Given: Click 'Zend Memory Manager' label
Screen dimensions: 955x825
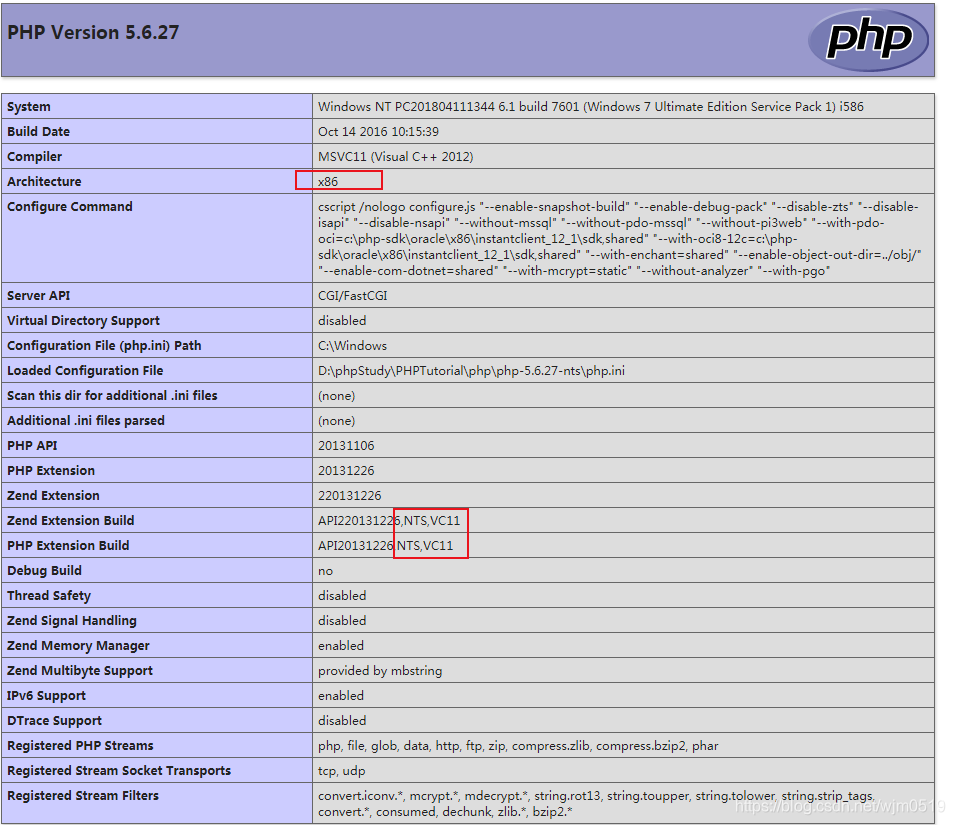Looking at the screenshot, I should pos(78,645).
